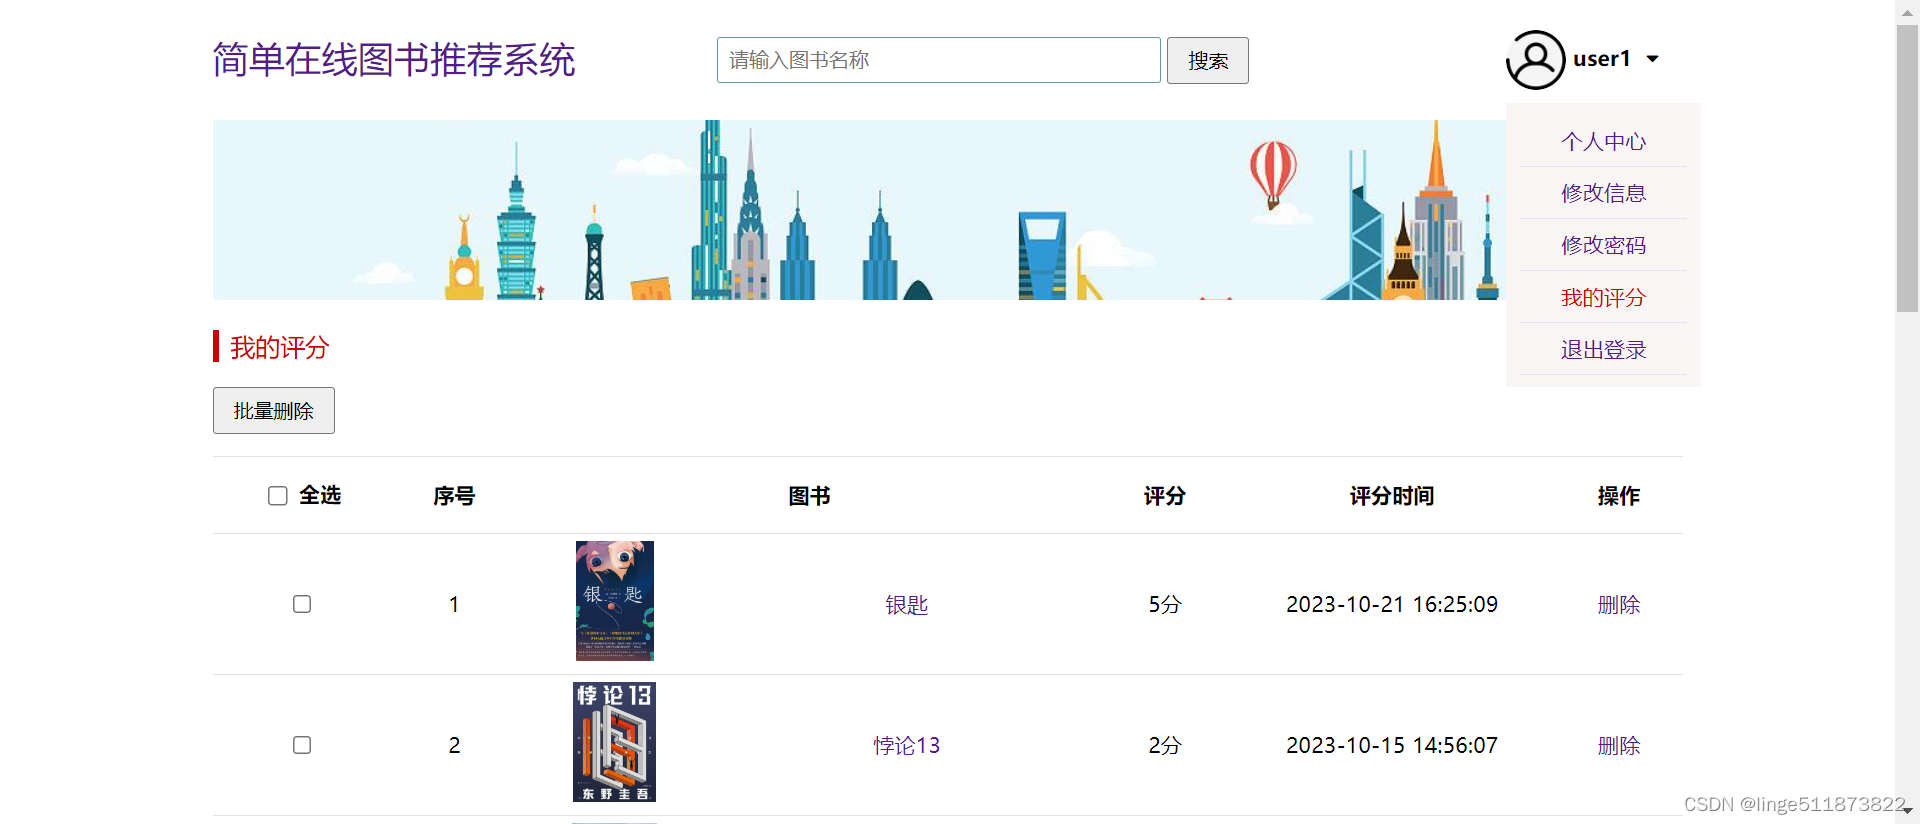Open the user1 account name
1920x824 pixels.
pyautogui.click(x=1601, y=59)
